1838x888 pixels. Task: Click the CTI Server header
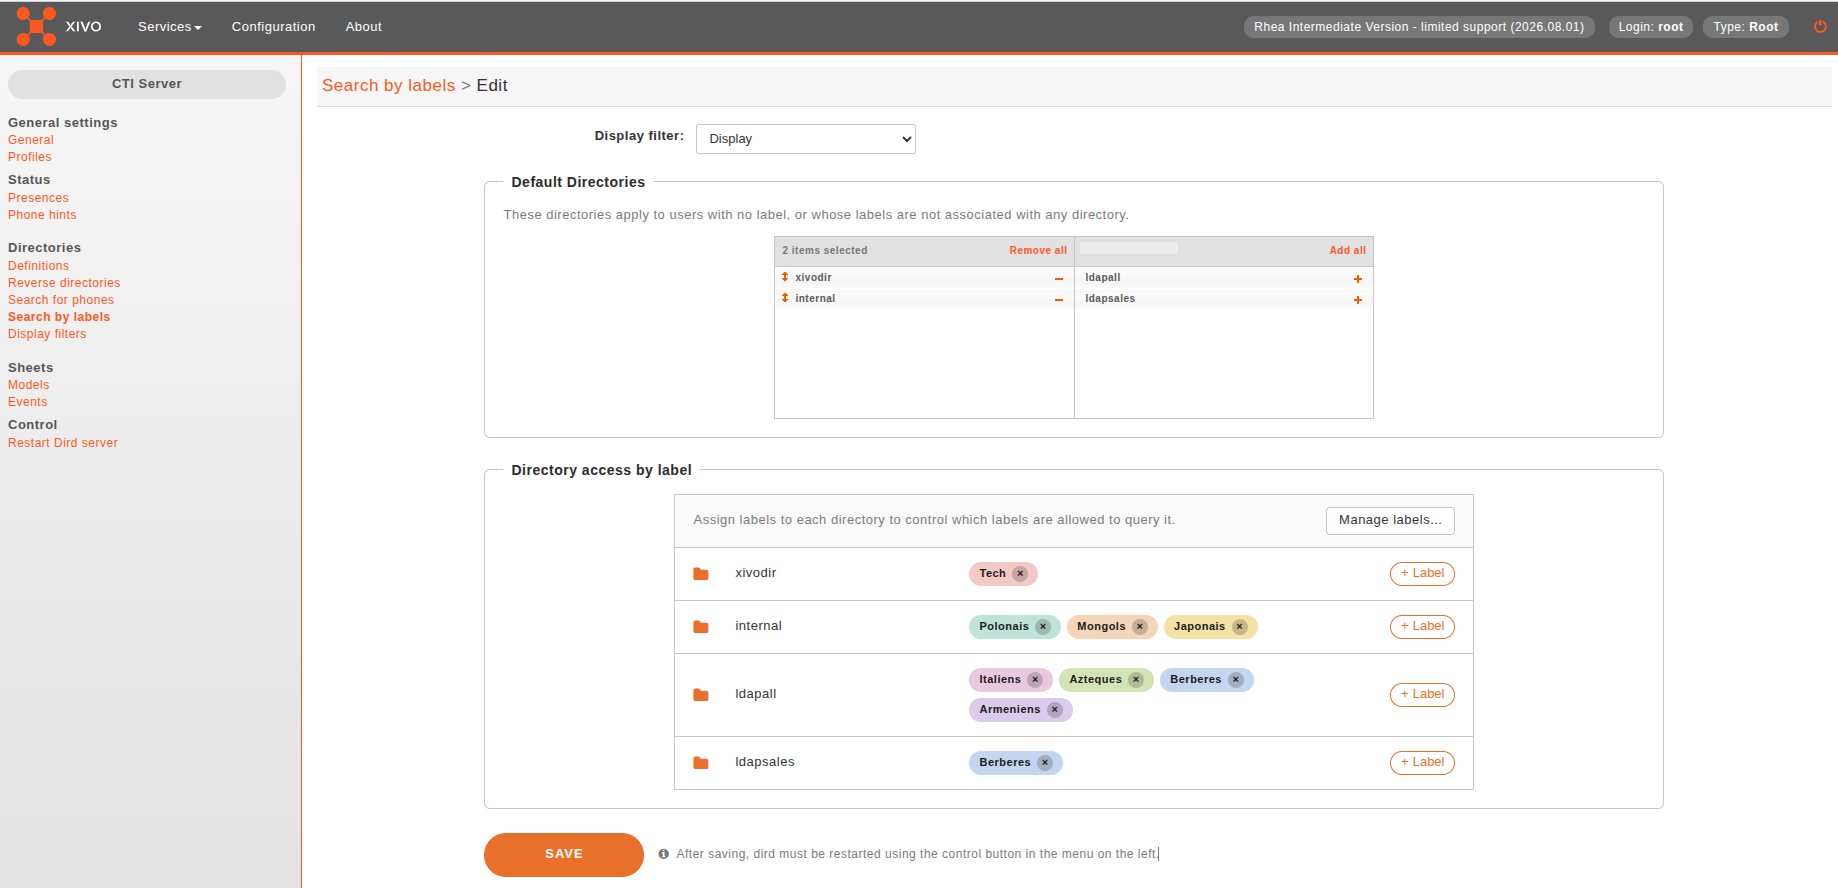click(x=147, y=84)
